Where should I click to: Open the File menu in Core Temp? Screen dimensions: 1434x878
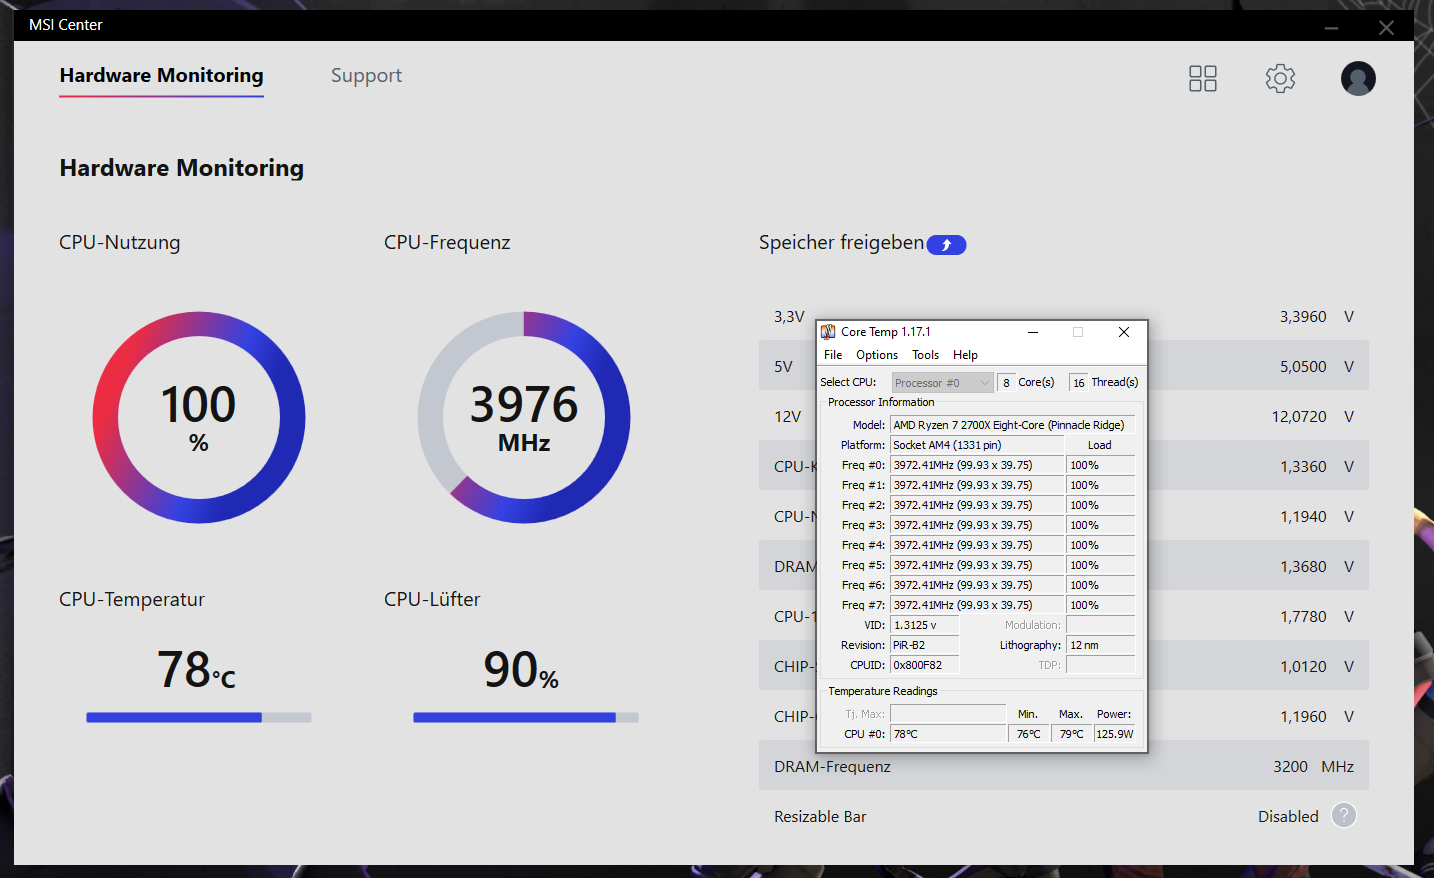(833, 355)
